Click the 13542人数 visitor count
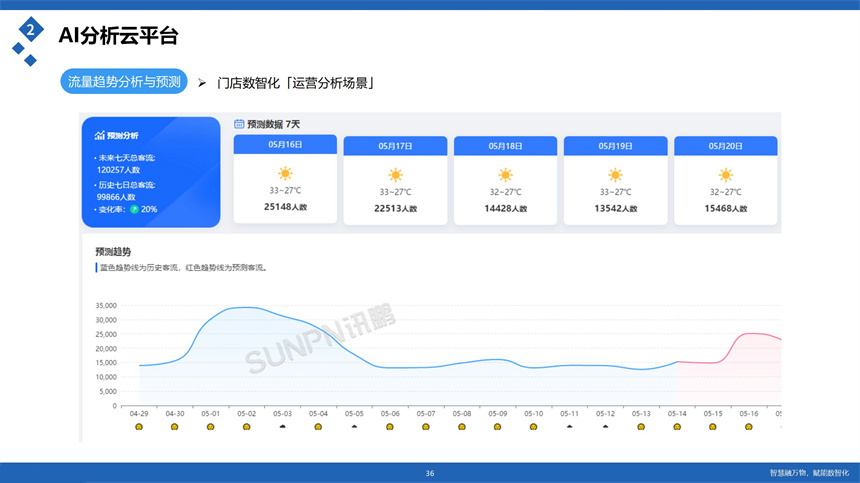860x483 pixels. click(615, 208)
